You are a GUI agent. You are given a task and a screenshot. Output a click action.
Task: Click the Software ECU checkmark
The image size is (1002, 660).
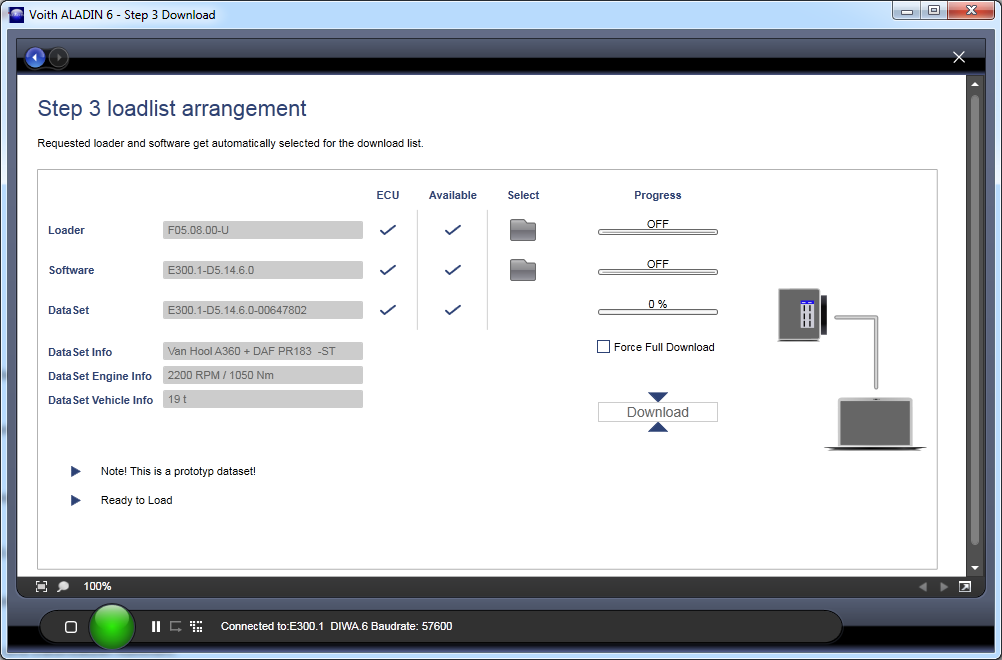388,270
